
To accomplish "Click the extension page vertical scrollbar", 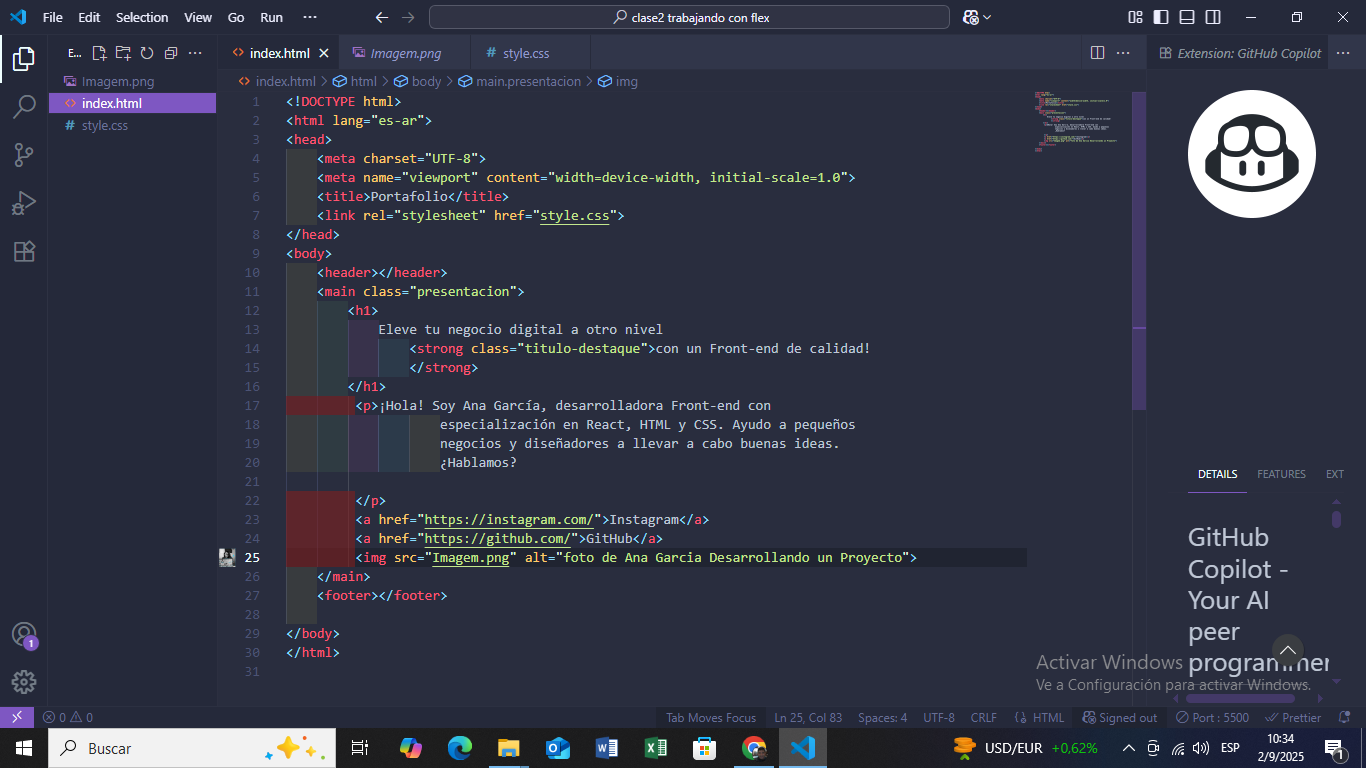I will 1336,519.
